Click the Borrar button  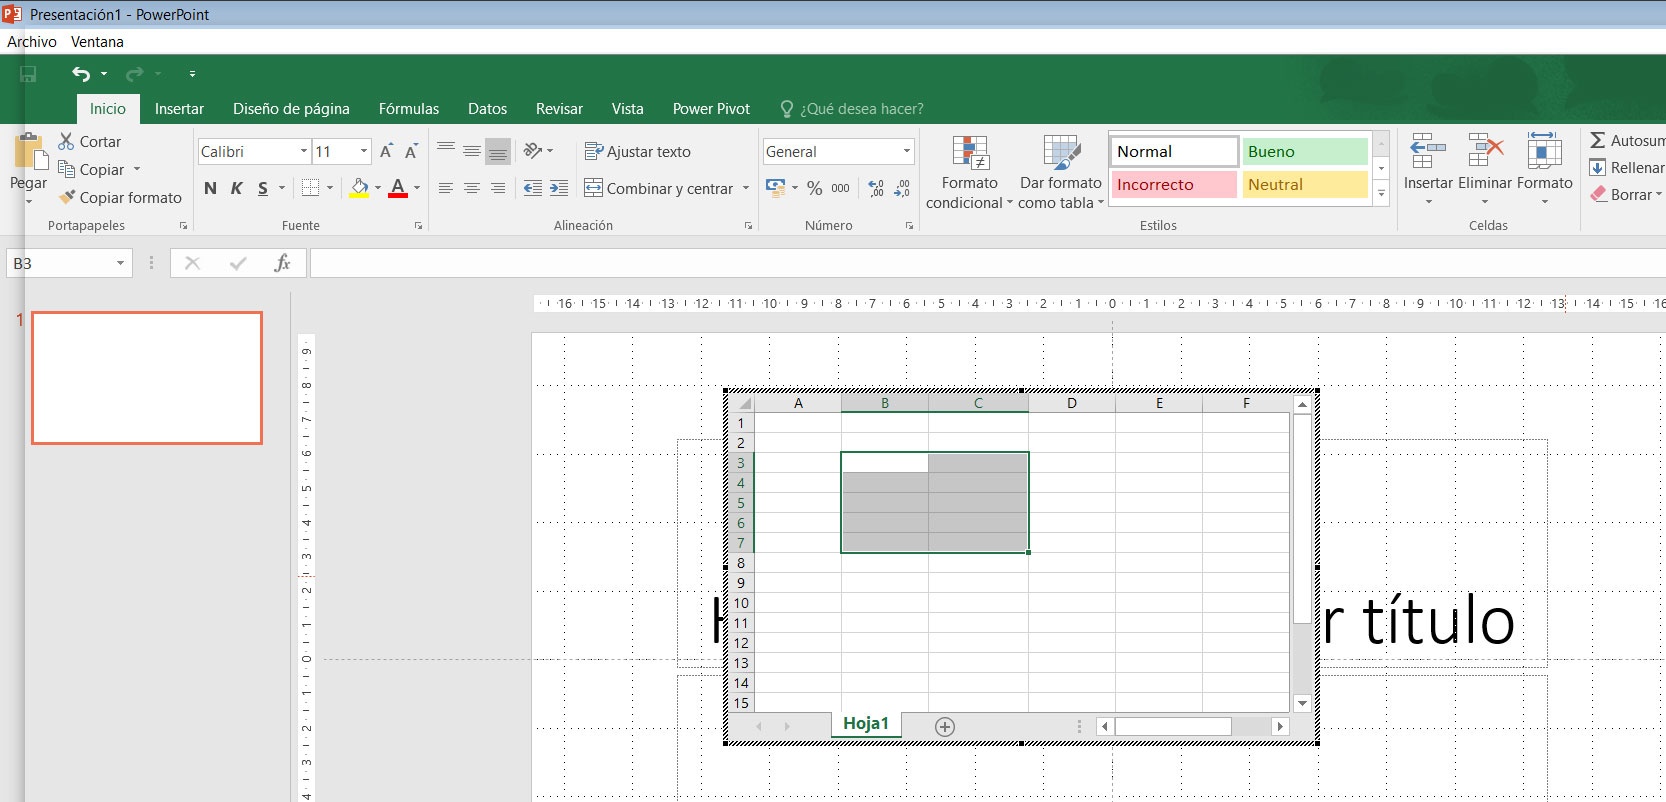coord(1626,195)
